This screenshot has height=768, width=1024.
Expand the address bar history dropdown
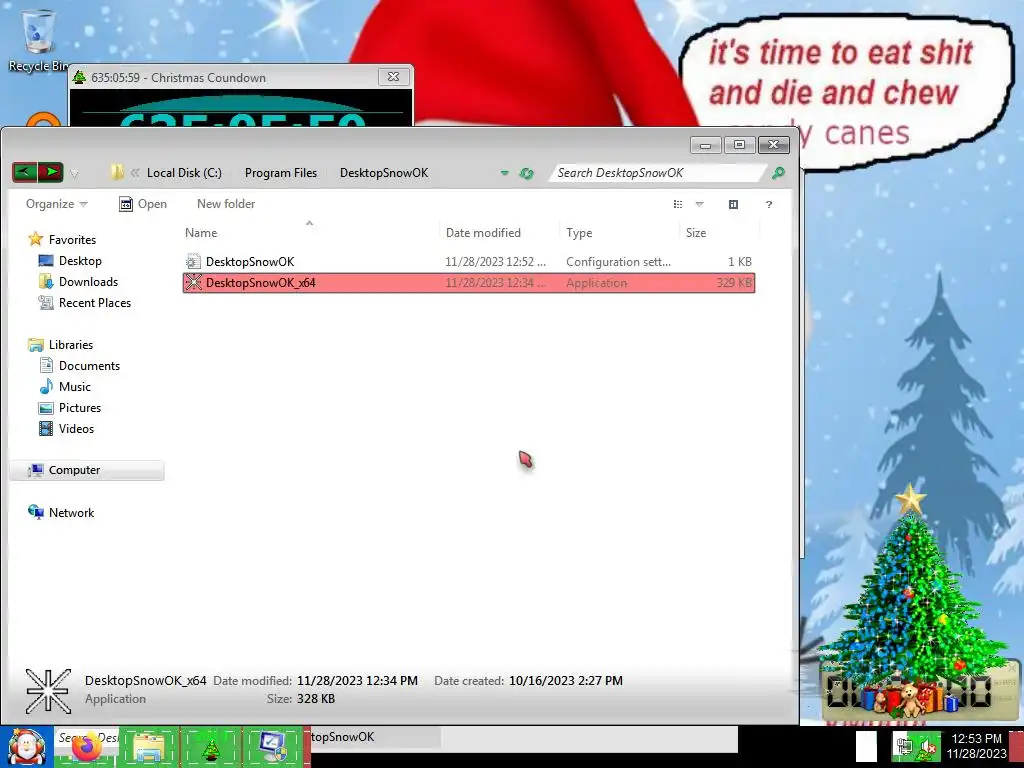504,173
